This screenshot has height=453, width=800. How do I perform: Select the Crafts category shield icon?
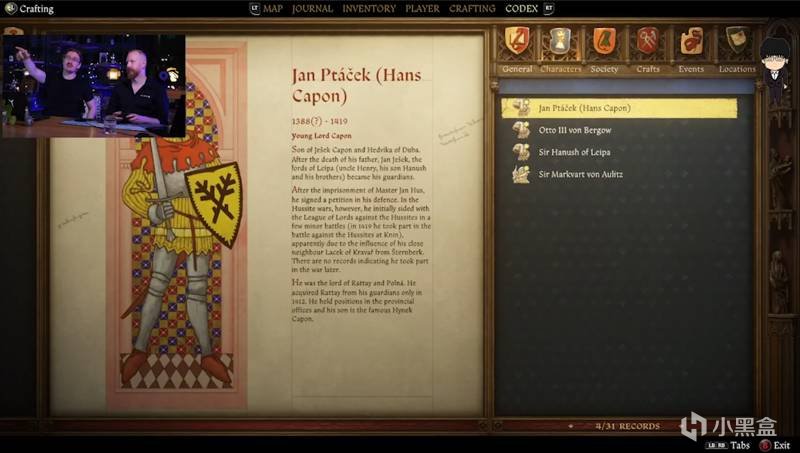click(x=647, y=42)
